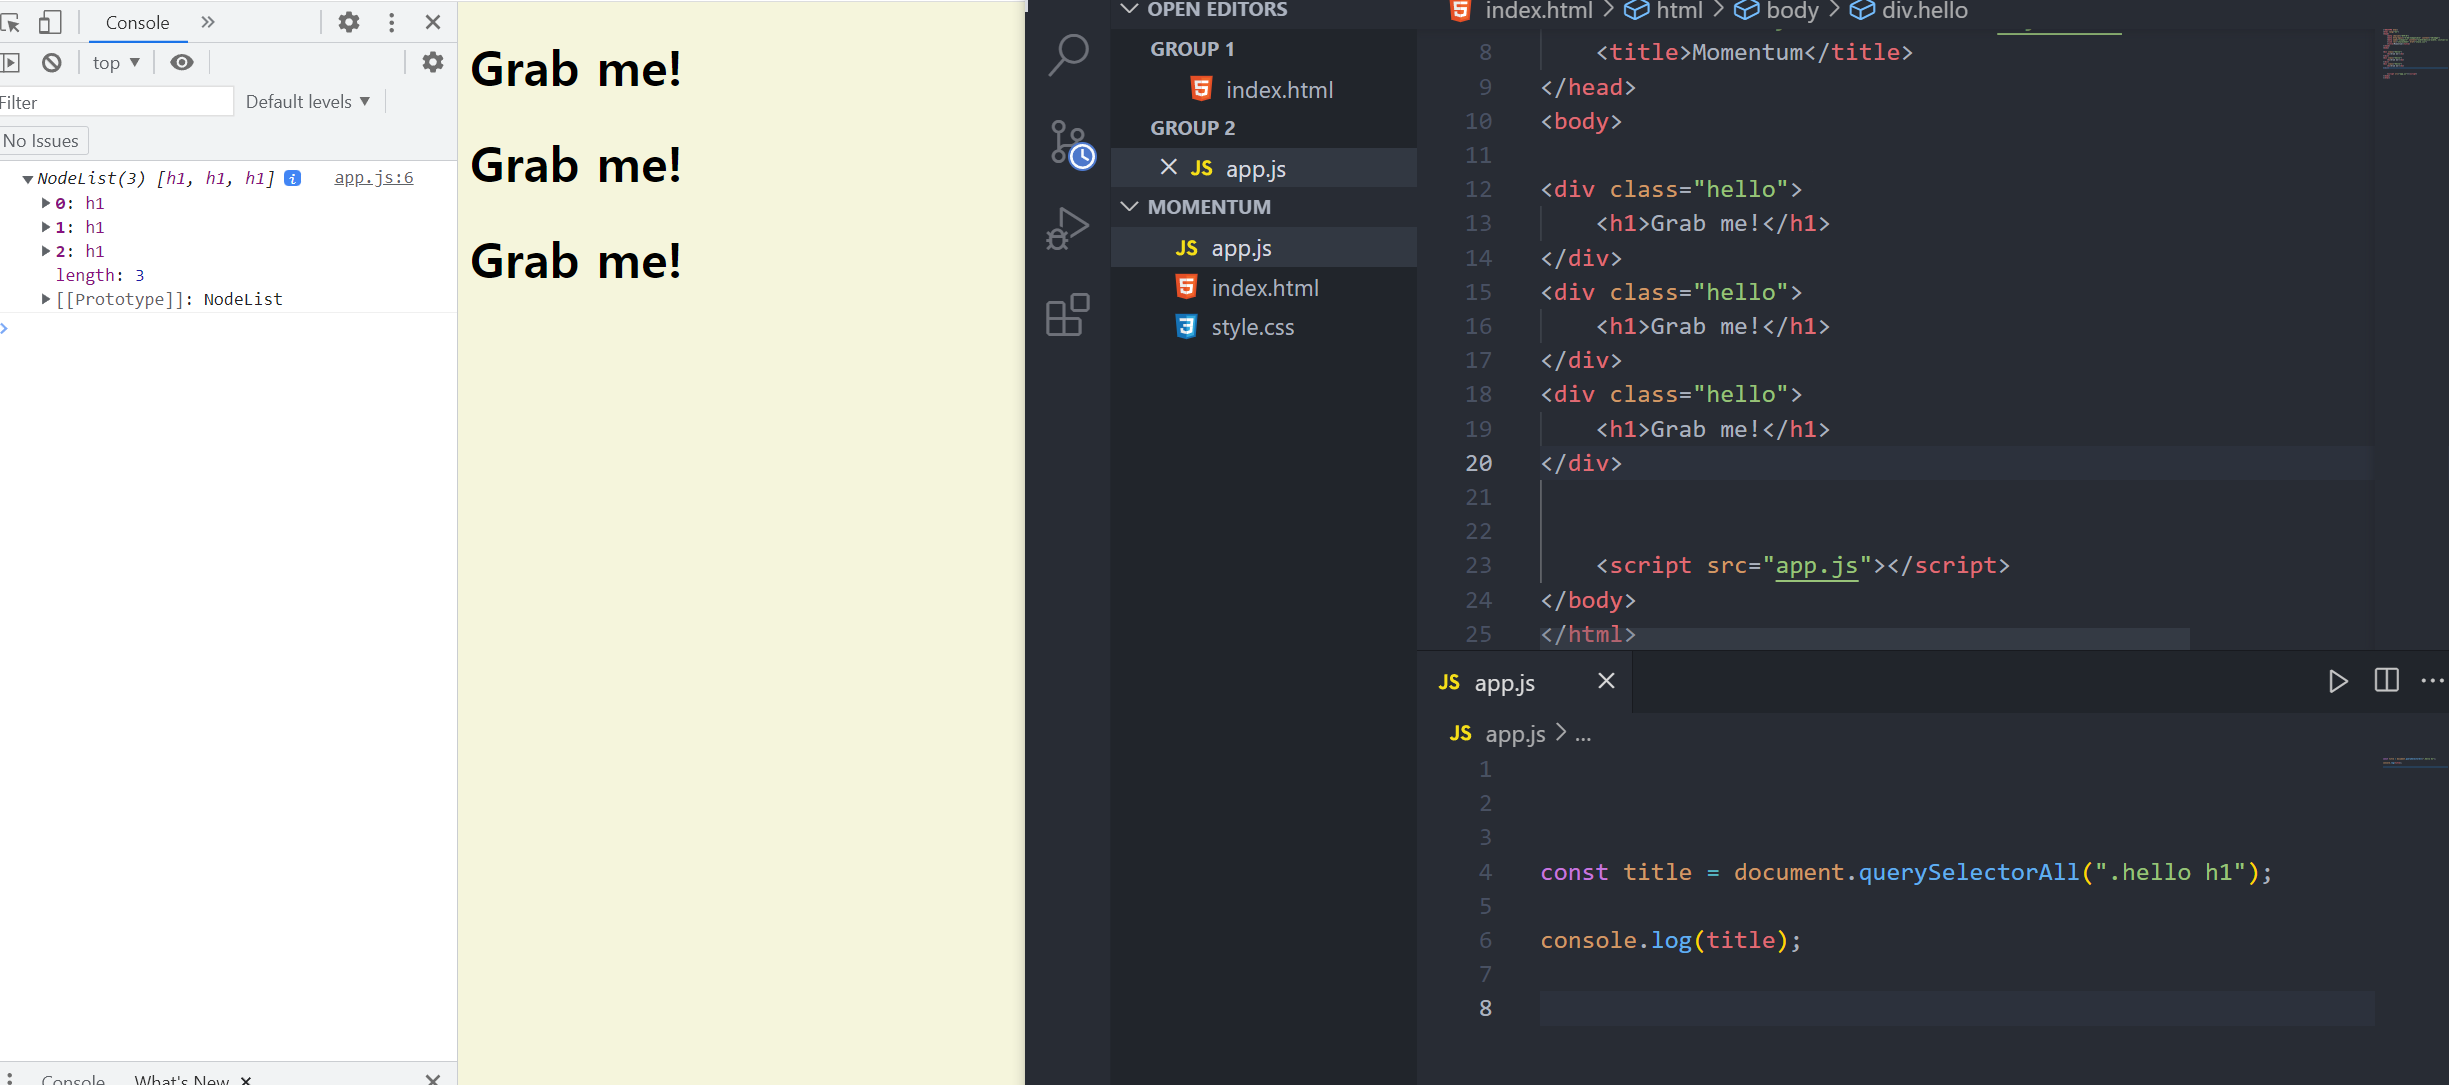Click the console Filter input field
This screenshot has height=1085, width=2449.
tap(115, 102)
